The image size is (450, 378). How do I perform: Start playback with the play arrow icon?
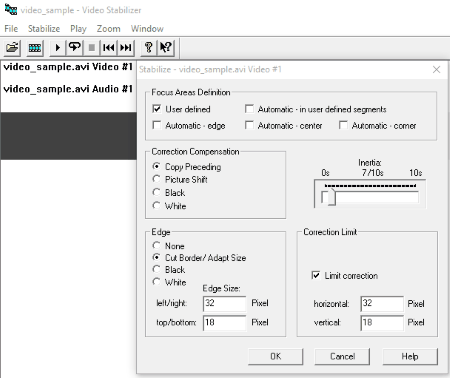(57, 48)
